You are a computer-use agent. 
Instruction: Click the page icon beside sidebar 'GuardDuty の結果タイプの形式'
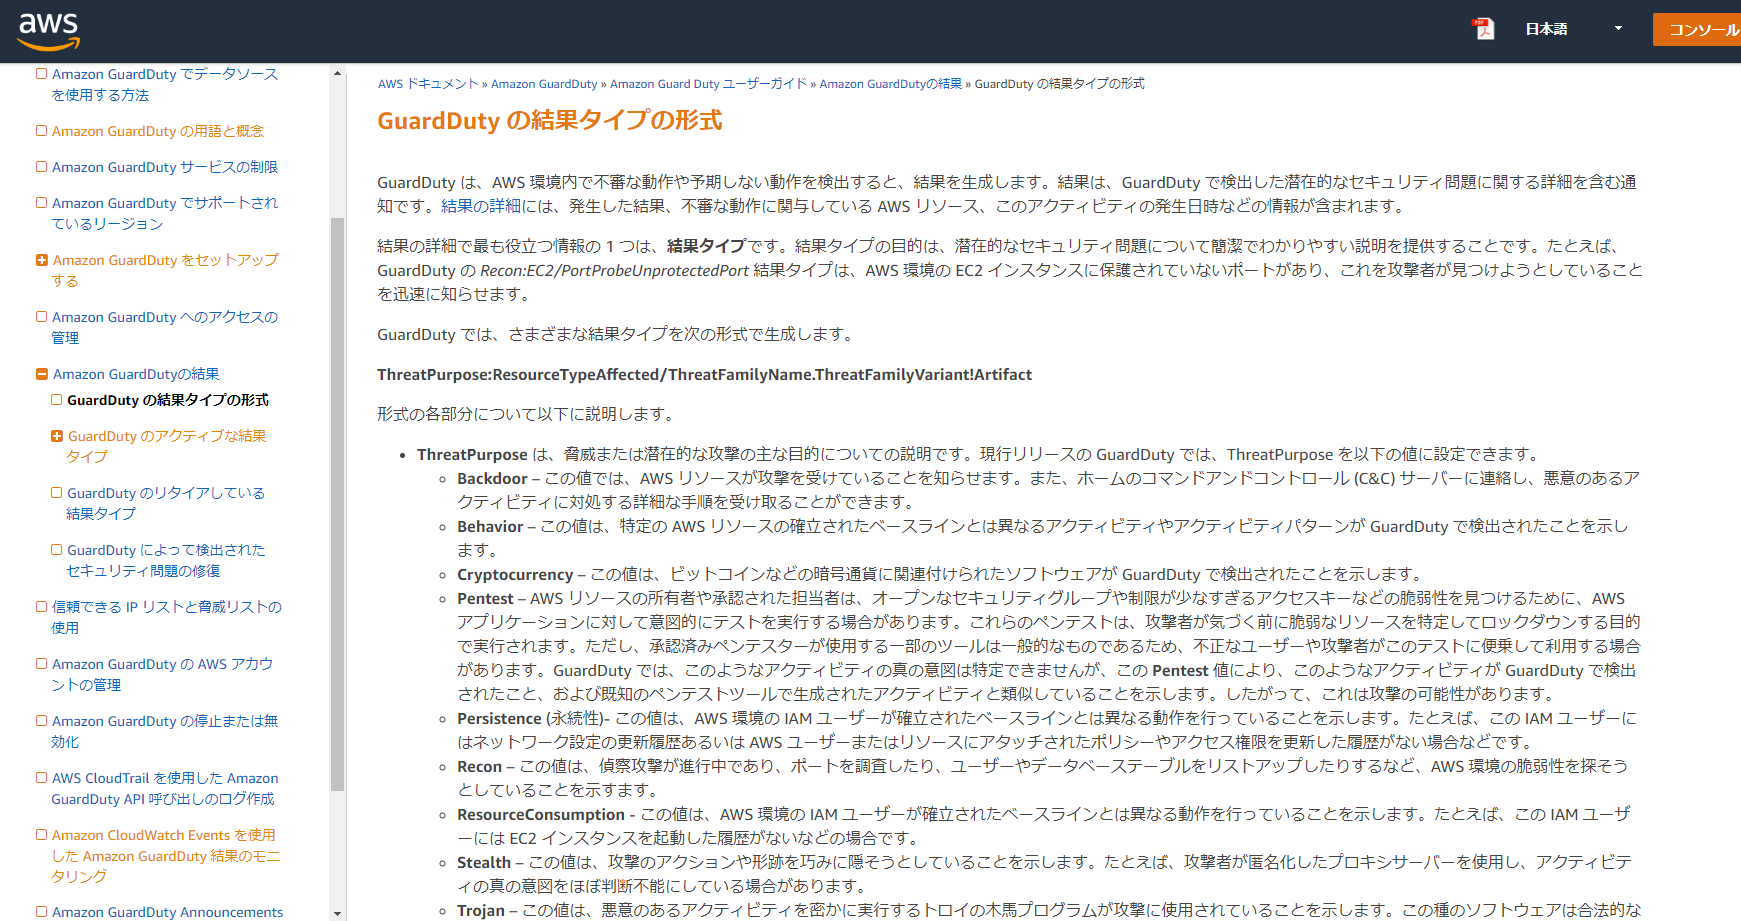(57, 400)
